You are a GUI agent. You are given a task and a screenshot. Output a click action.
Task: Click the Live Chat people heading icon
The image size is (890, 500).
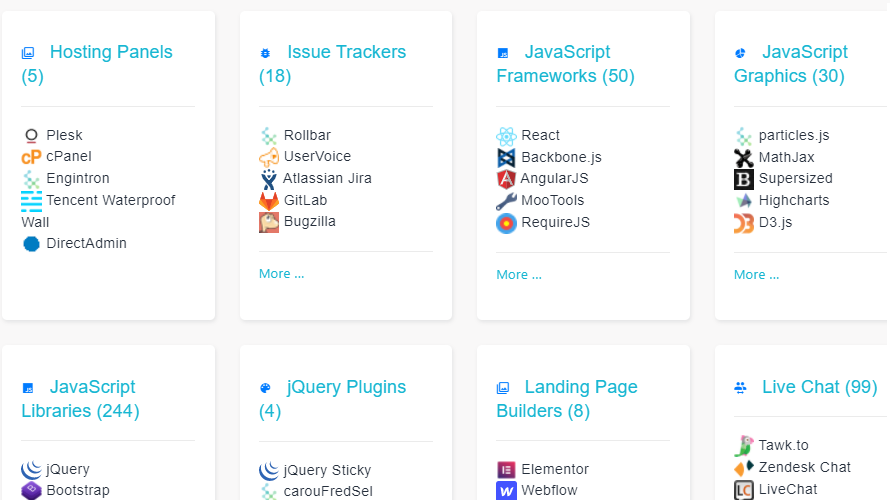point(740,388)
